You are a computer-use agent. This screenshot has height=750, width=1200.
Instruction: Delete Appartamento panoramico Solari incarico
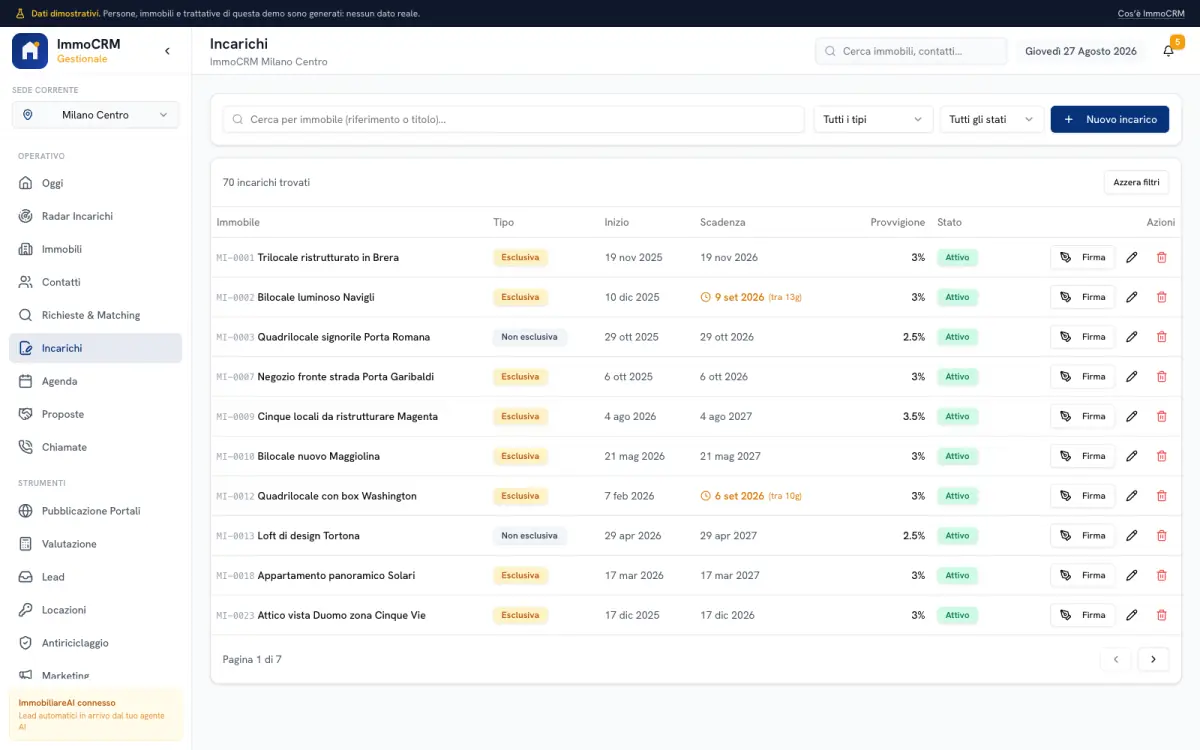[1161, 575]
